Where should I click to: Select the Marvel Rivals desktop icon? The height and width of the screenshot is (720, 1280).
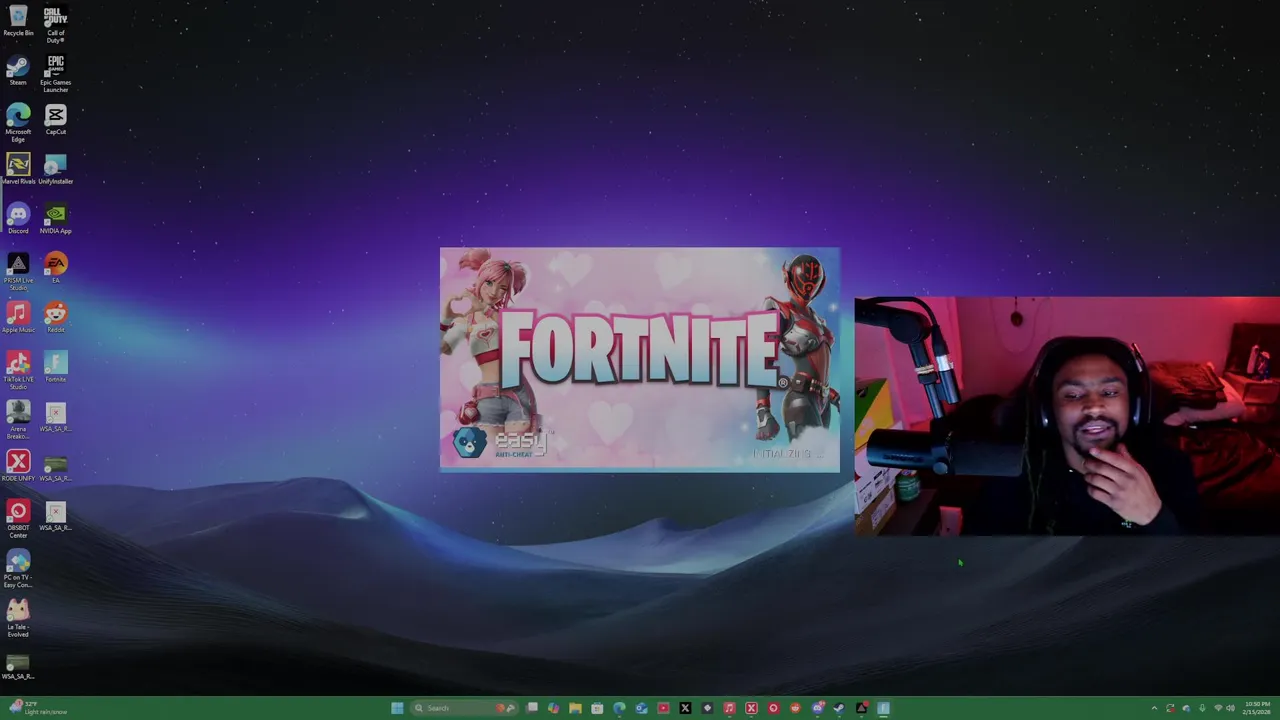pos(18,169)
